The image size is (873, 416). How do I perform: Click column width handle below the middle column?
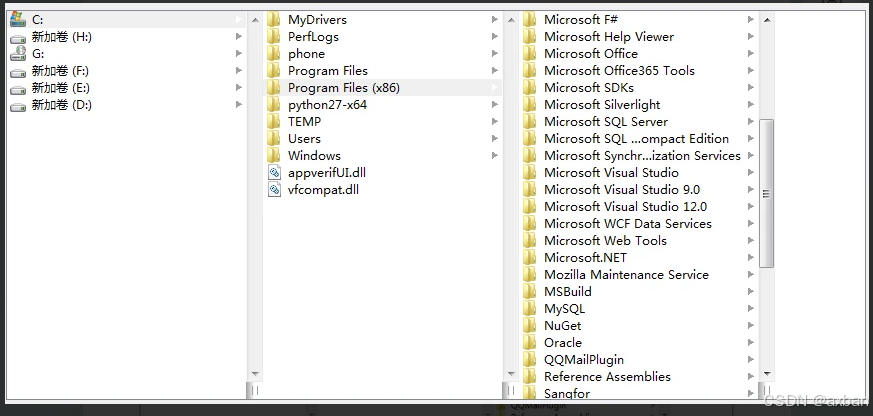point(511,390)
